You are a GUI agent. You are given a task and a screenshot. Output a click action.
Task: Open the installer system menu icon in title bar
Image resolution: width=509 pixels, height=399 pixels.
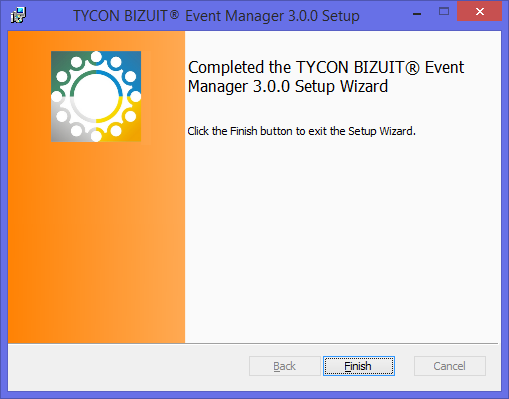tap(18, 15)
